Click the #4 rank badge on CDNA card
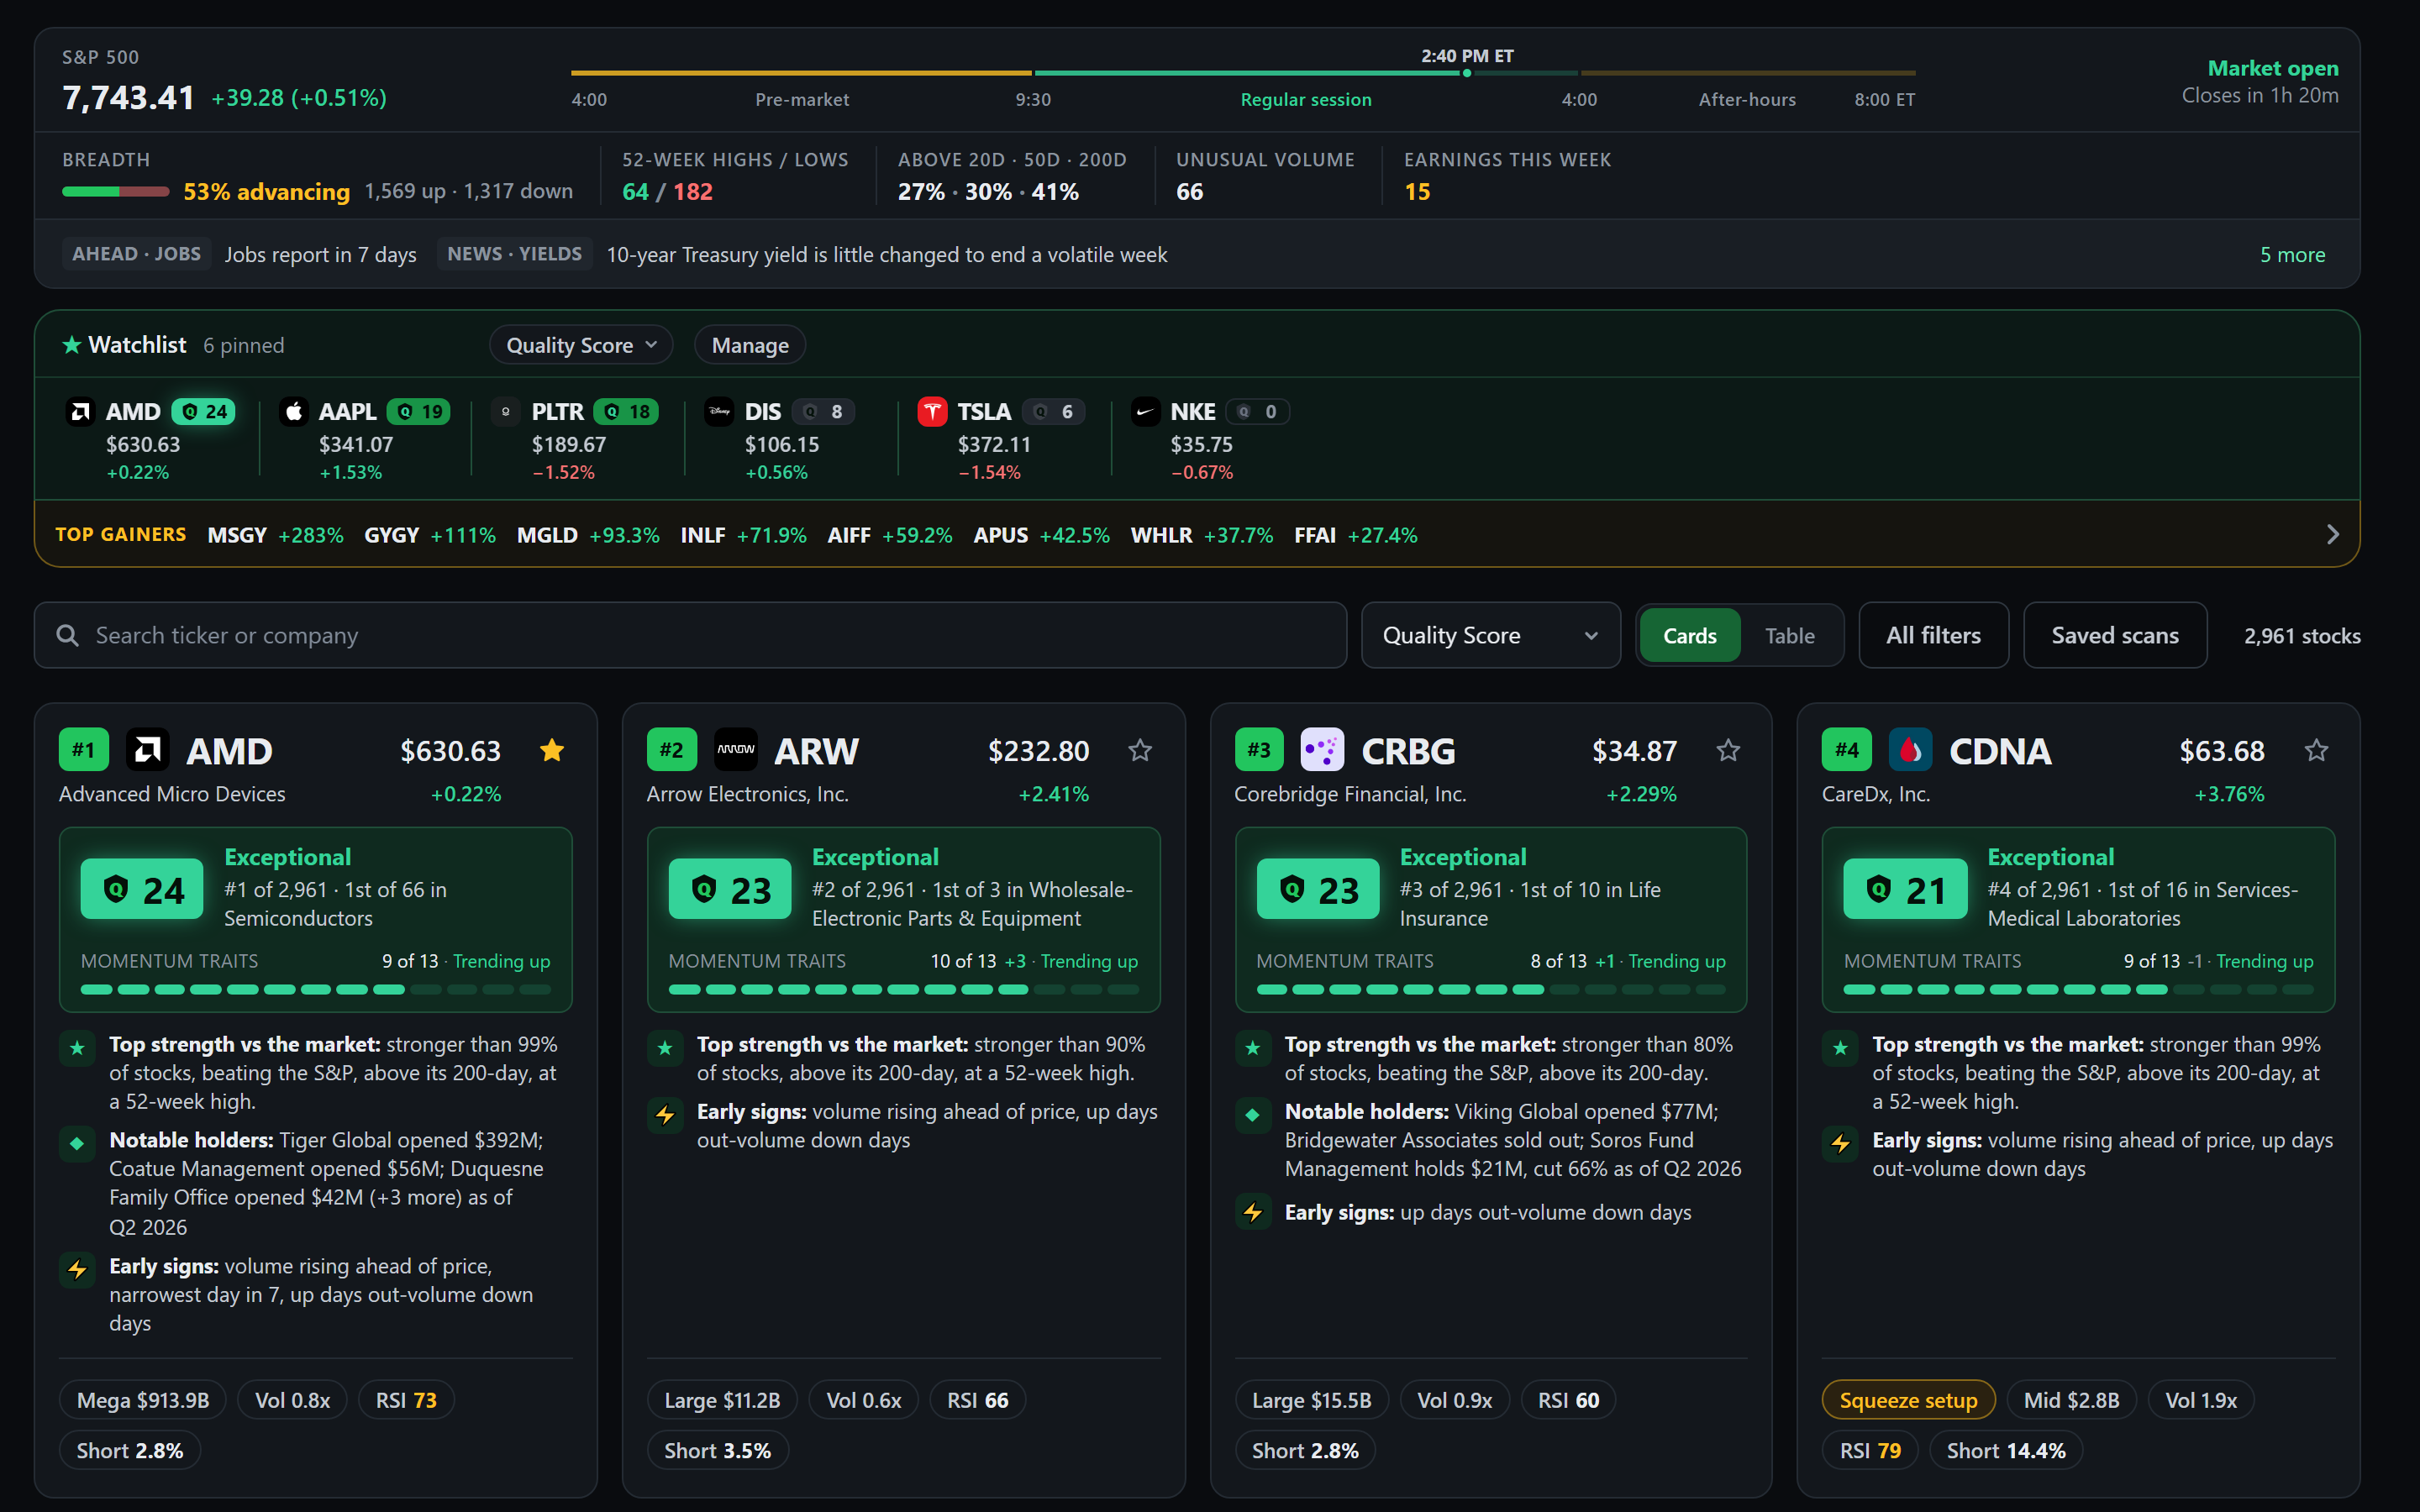Image resolution: width=2420 pixels, height=1512 pixels. click(1847, 750)
